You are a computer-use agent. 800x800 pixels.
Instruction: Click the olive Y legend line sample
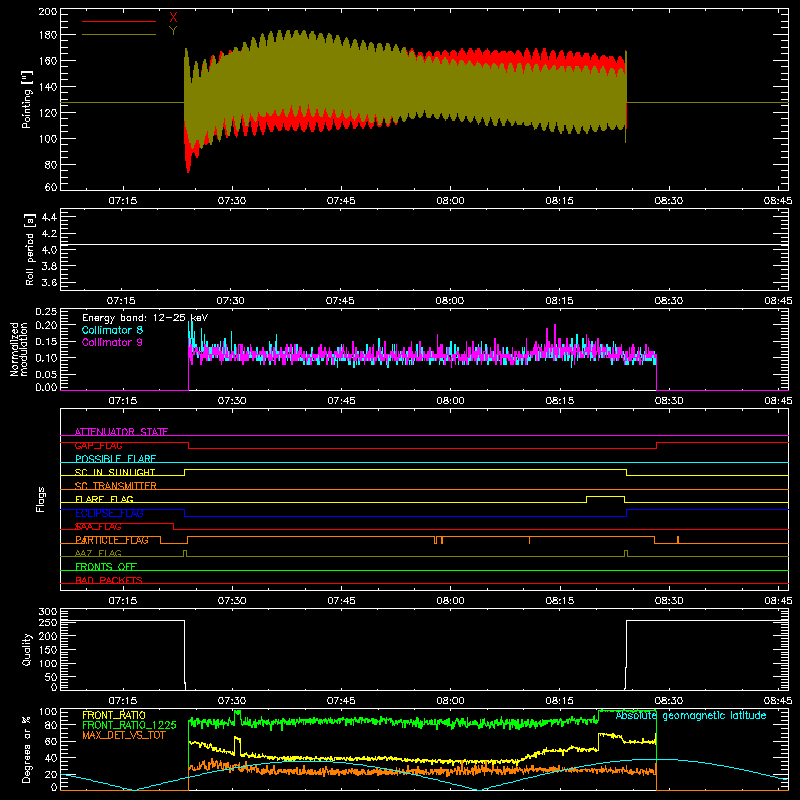pos(119,34)
